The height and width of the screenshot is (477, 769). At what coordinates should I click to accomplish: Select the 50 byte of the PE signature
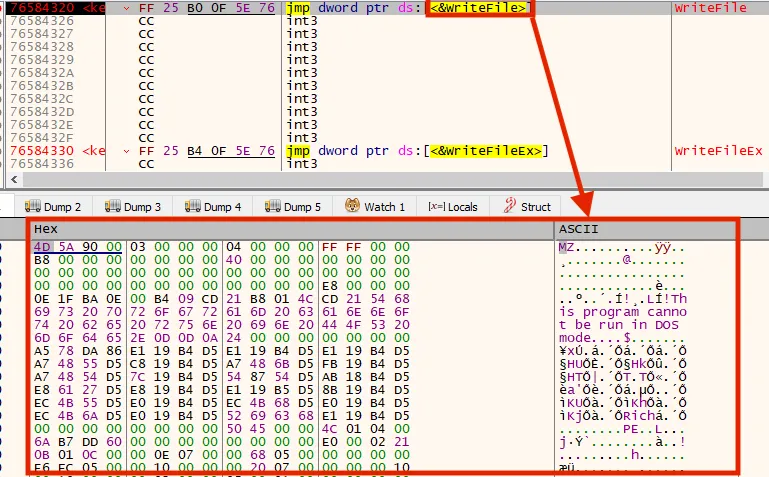(x=233, y=428)
